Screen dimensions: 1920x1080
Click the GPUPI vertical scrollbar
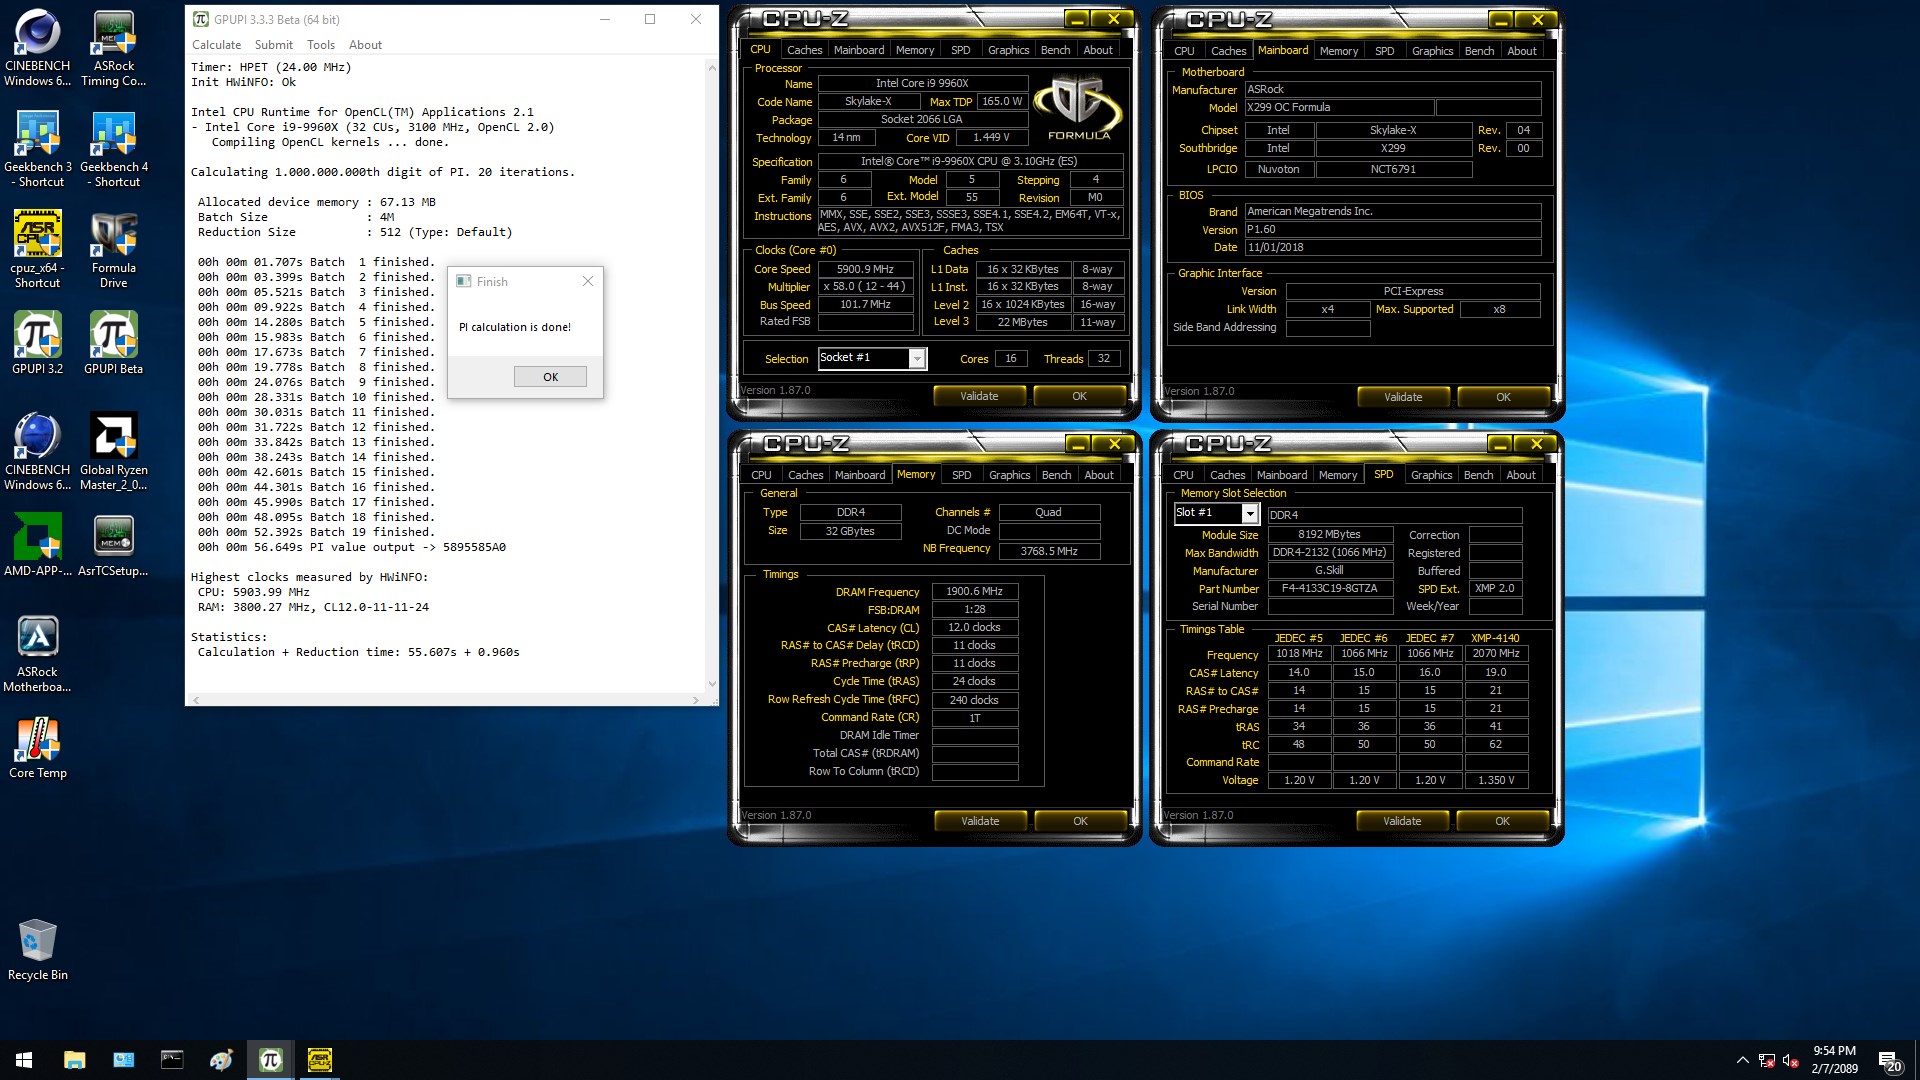click(712, 375)
